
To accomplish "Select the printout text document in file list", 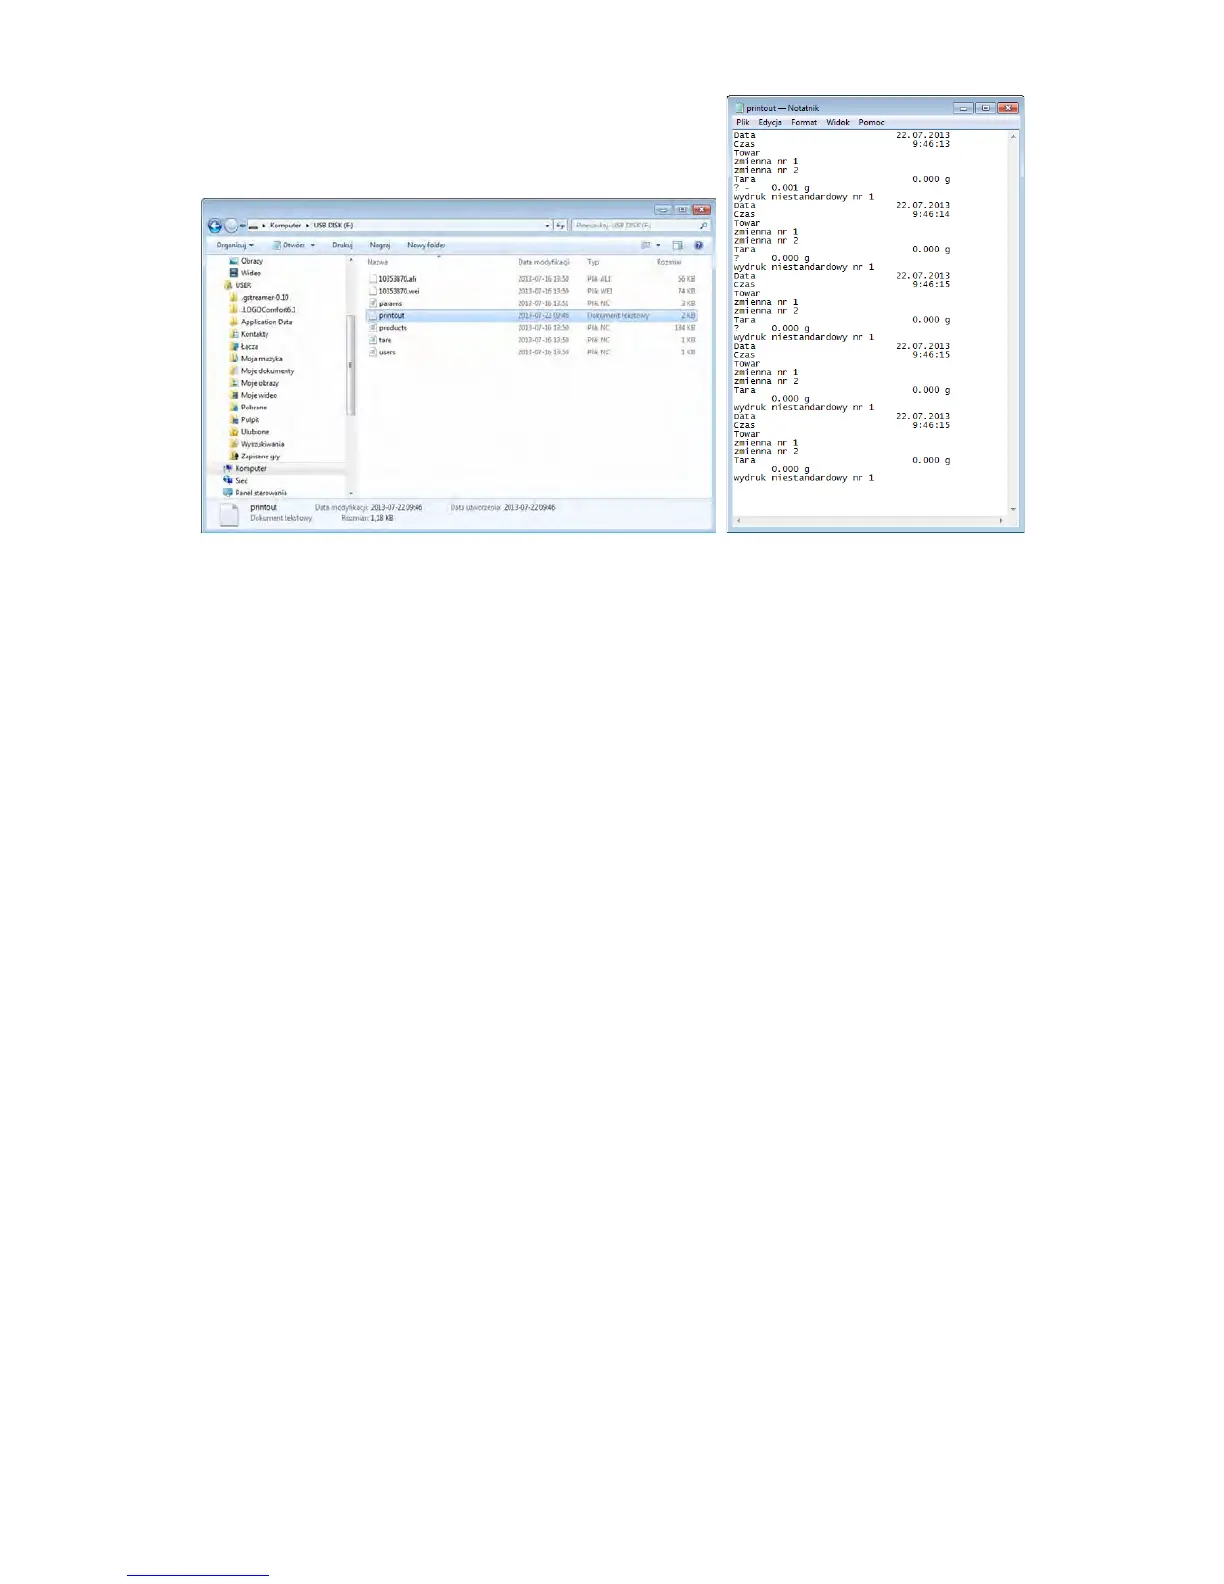I will point(533,316).
